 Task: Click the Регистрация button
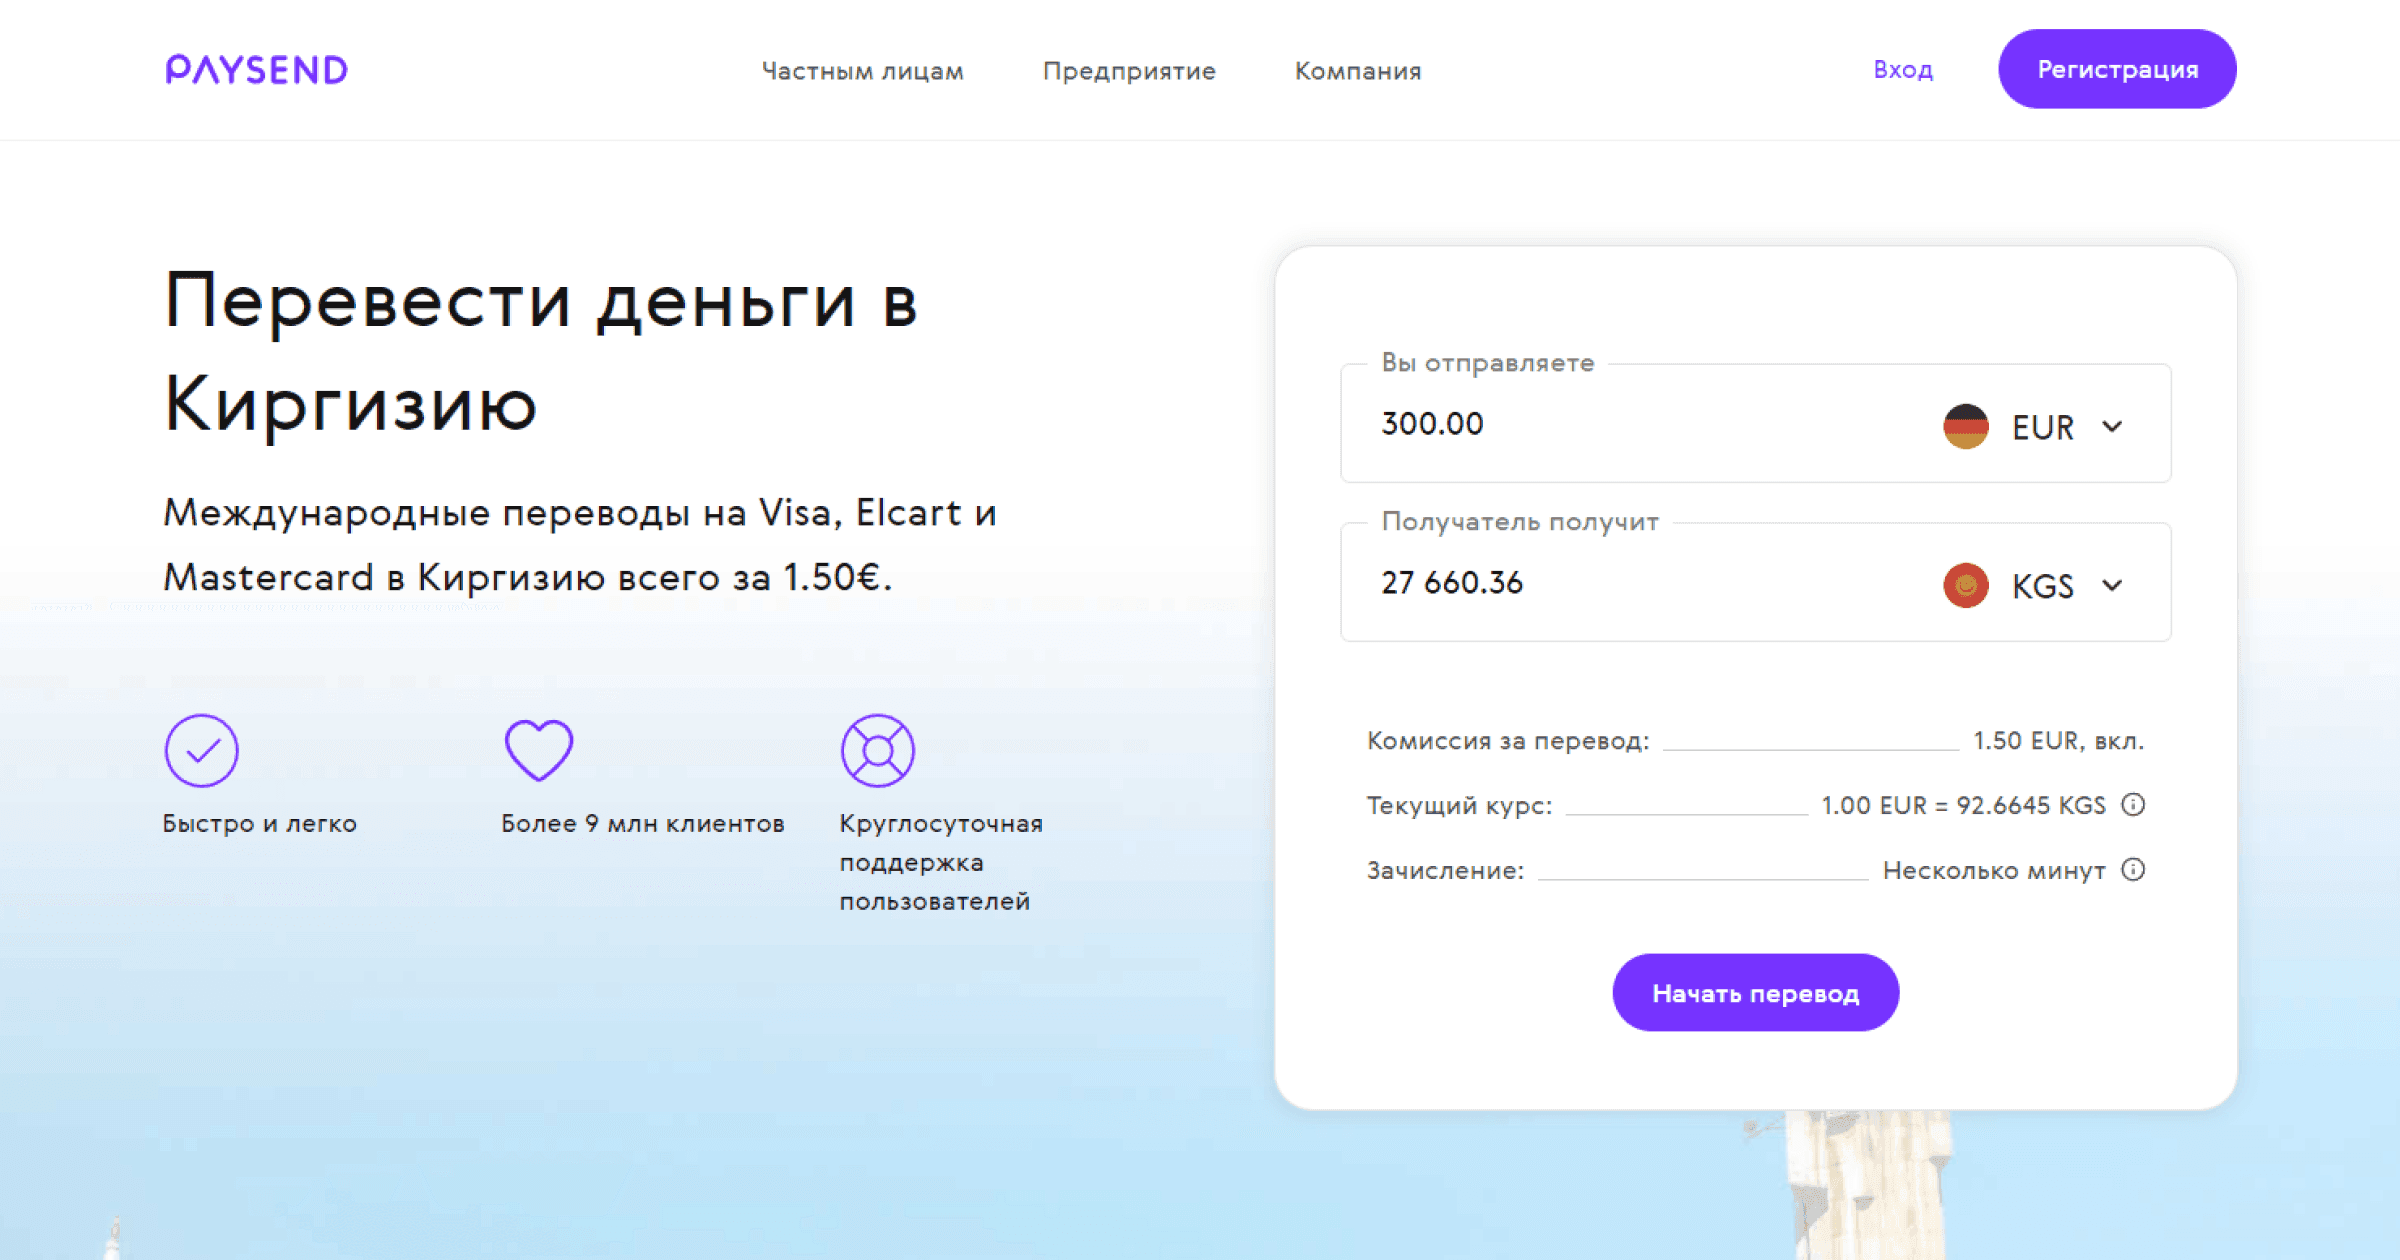coord(2117,69)
